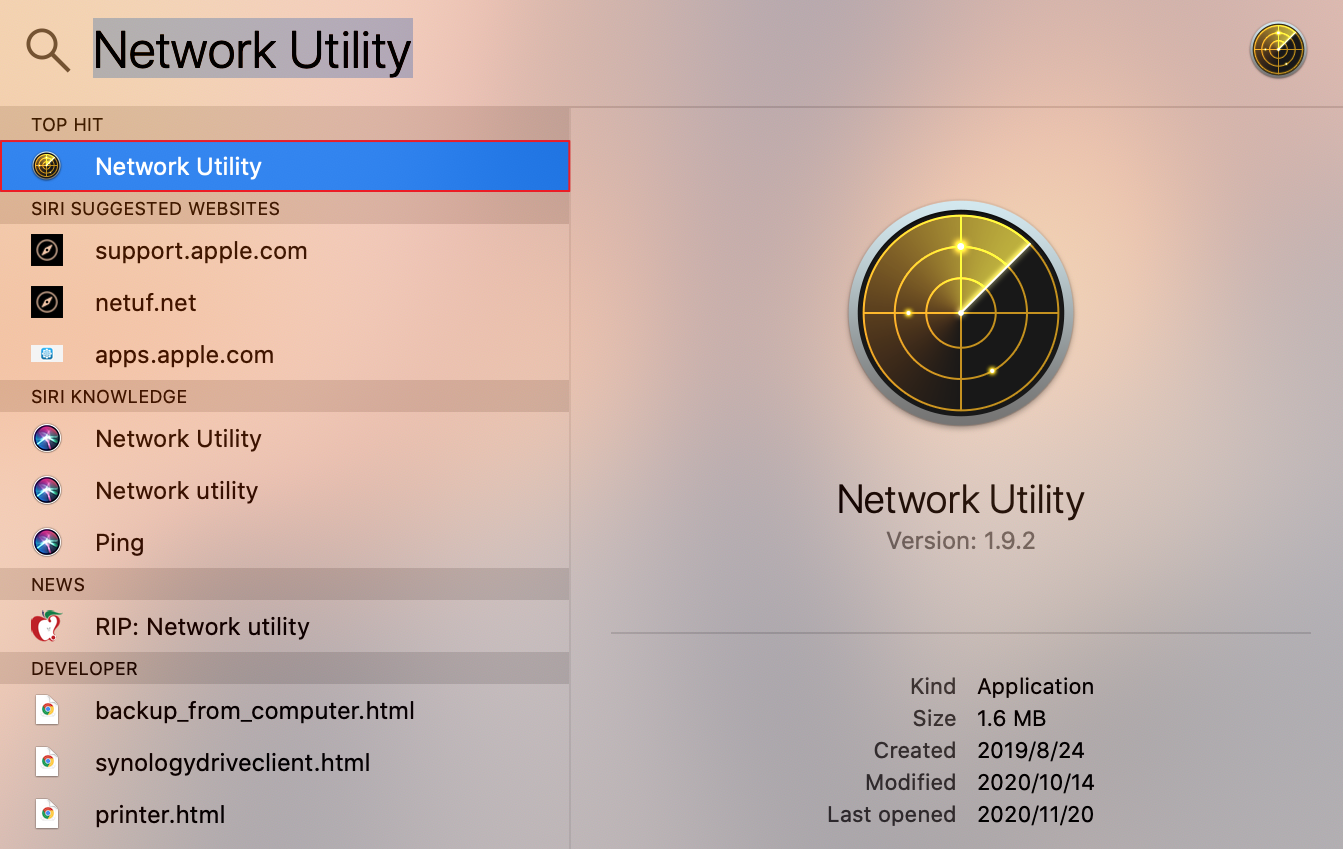Click the Kind value Application

(x=1035, y=686)
